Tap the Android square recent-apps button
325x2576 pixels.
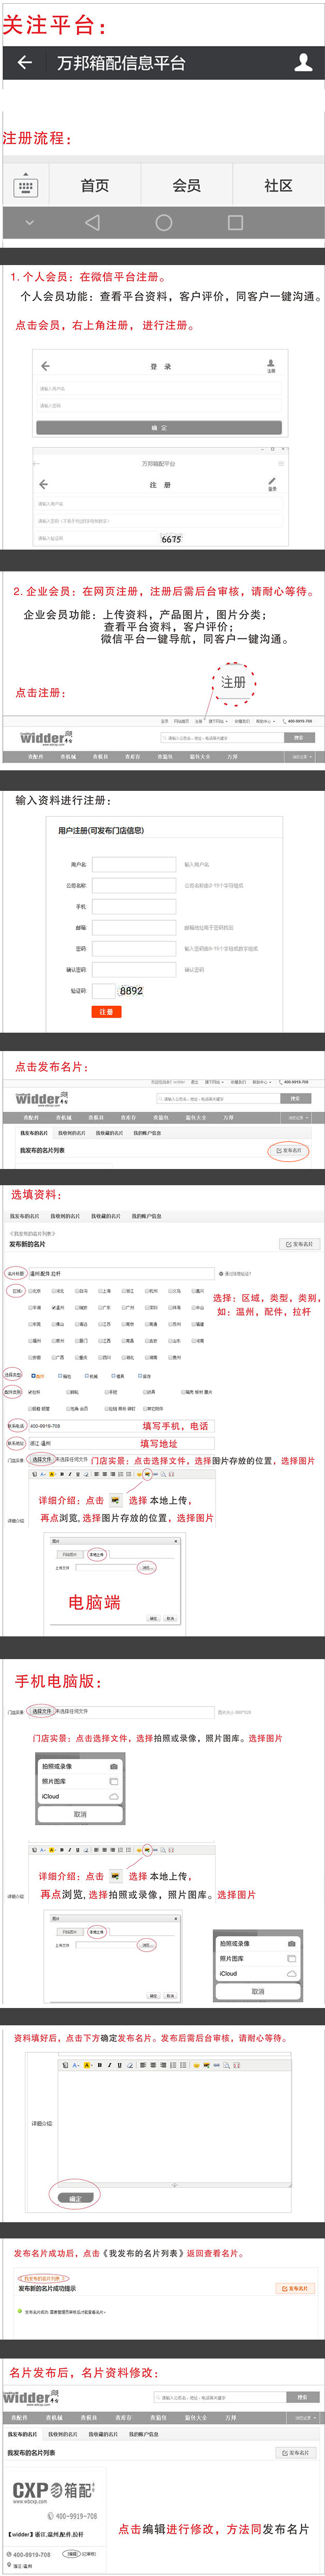(x=236, y=223)
